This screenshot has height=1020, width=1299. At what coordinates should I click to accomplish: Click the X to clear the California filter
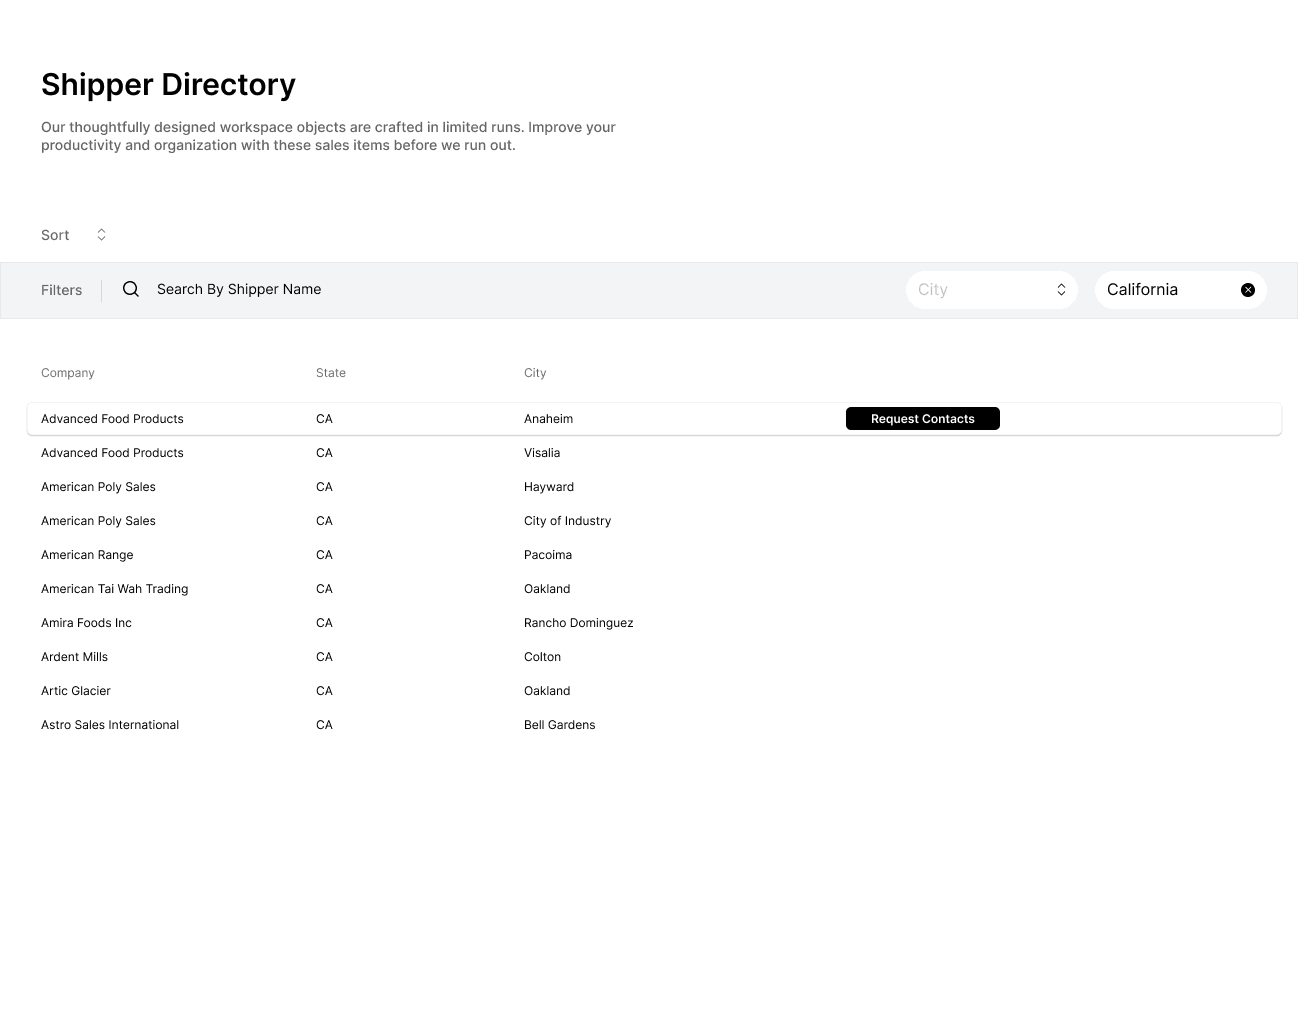(1247, 289)
